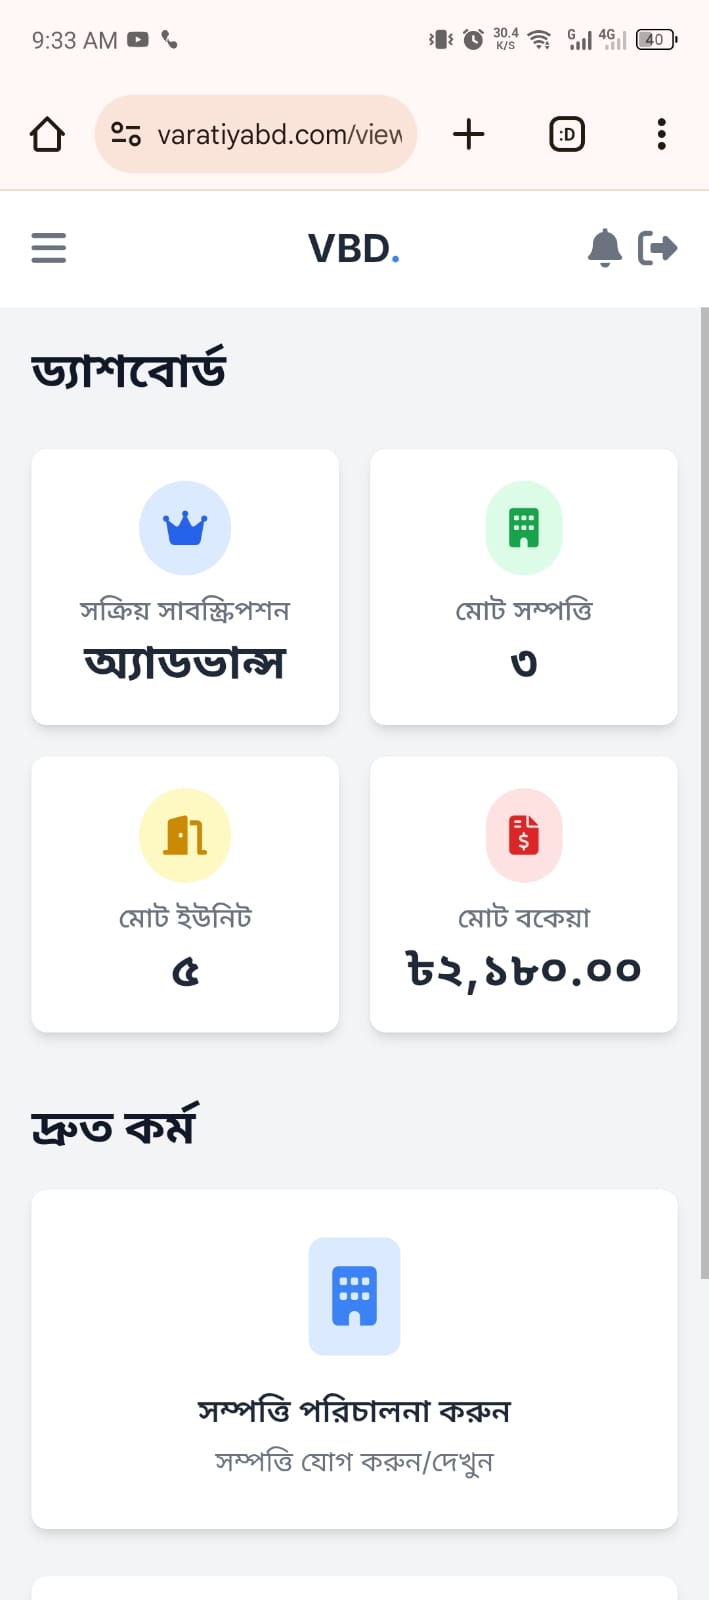The height and width of the screenshot is (1600, 709).
Task: Tap the site info icon in address bar
Action: tap(126, 134)
